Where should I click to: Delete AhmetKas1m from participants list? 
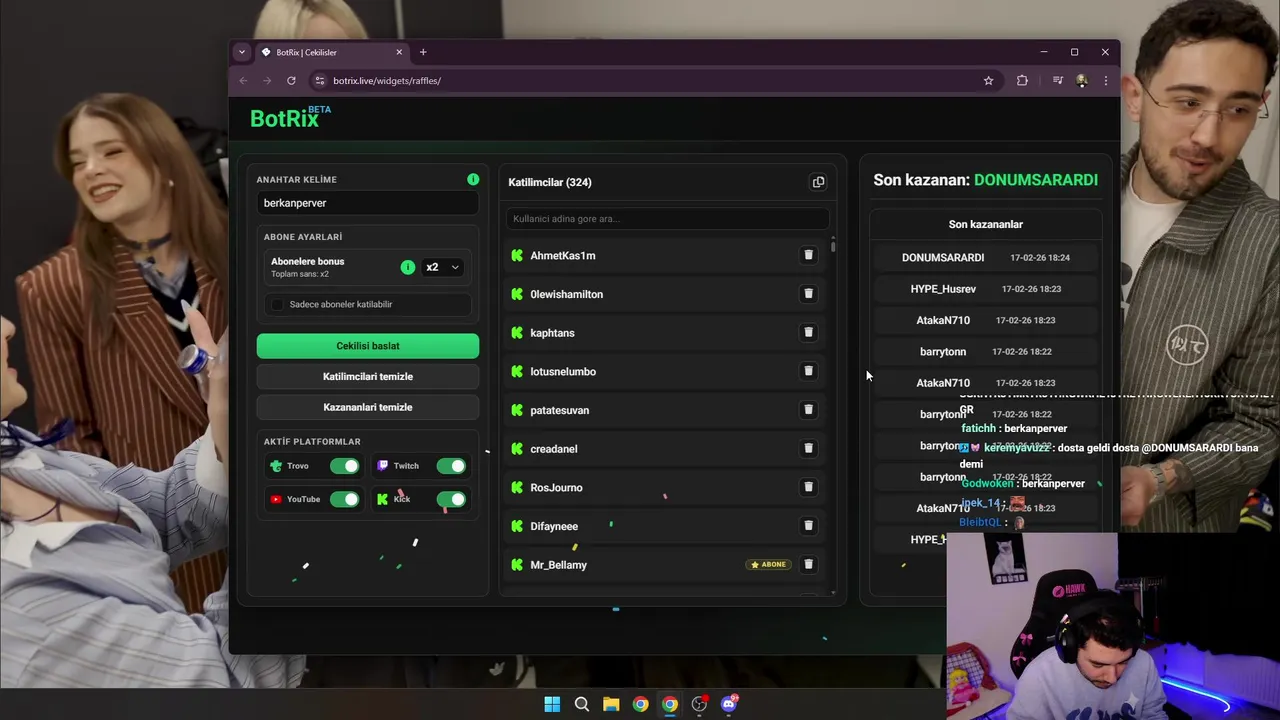coord(808,255)
